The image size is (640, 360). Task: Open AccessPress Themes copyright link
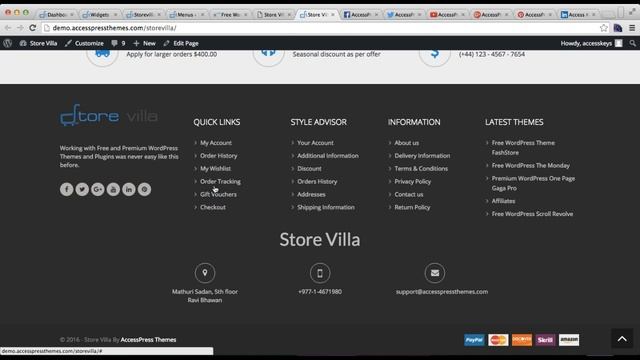148,339
